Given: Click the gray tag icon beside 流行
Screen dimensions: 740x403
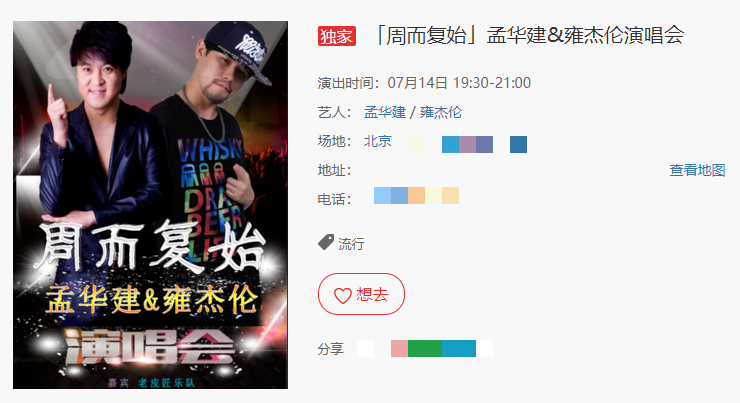Looking at the screenshot, I should point(326,242).
